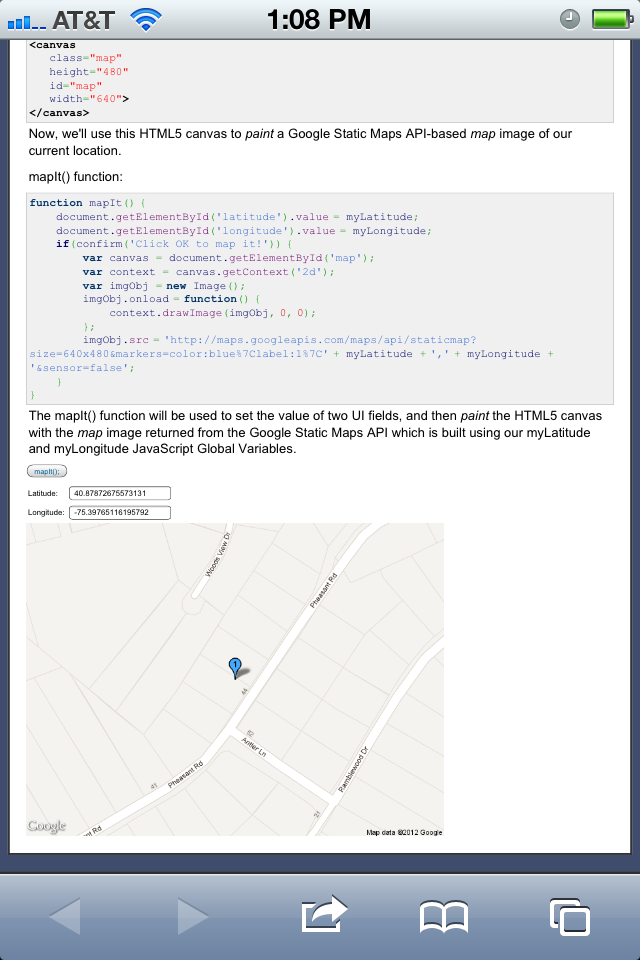Focus the Longitude input field
The height and width of the screenshot is (960, 640).
click(x=119, y=512)
